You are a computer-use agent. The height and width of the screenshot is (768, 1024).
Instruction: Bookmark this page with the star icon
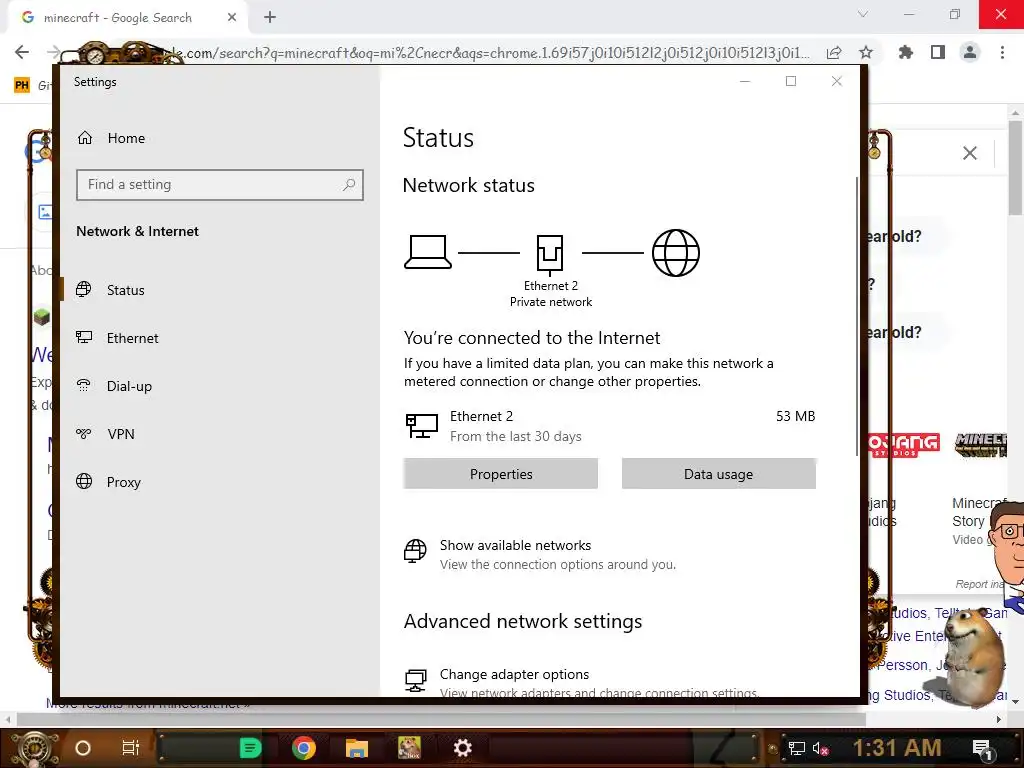(866, 52)
